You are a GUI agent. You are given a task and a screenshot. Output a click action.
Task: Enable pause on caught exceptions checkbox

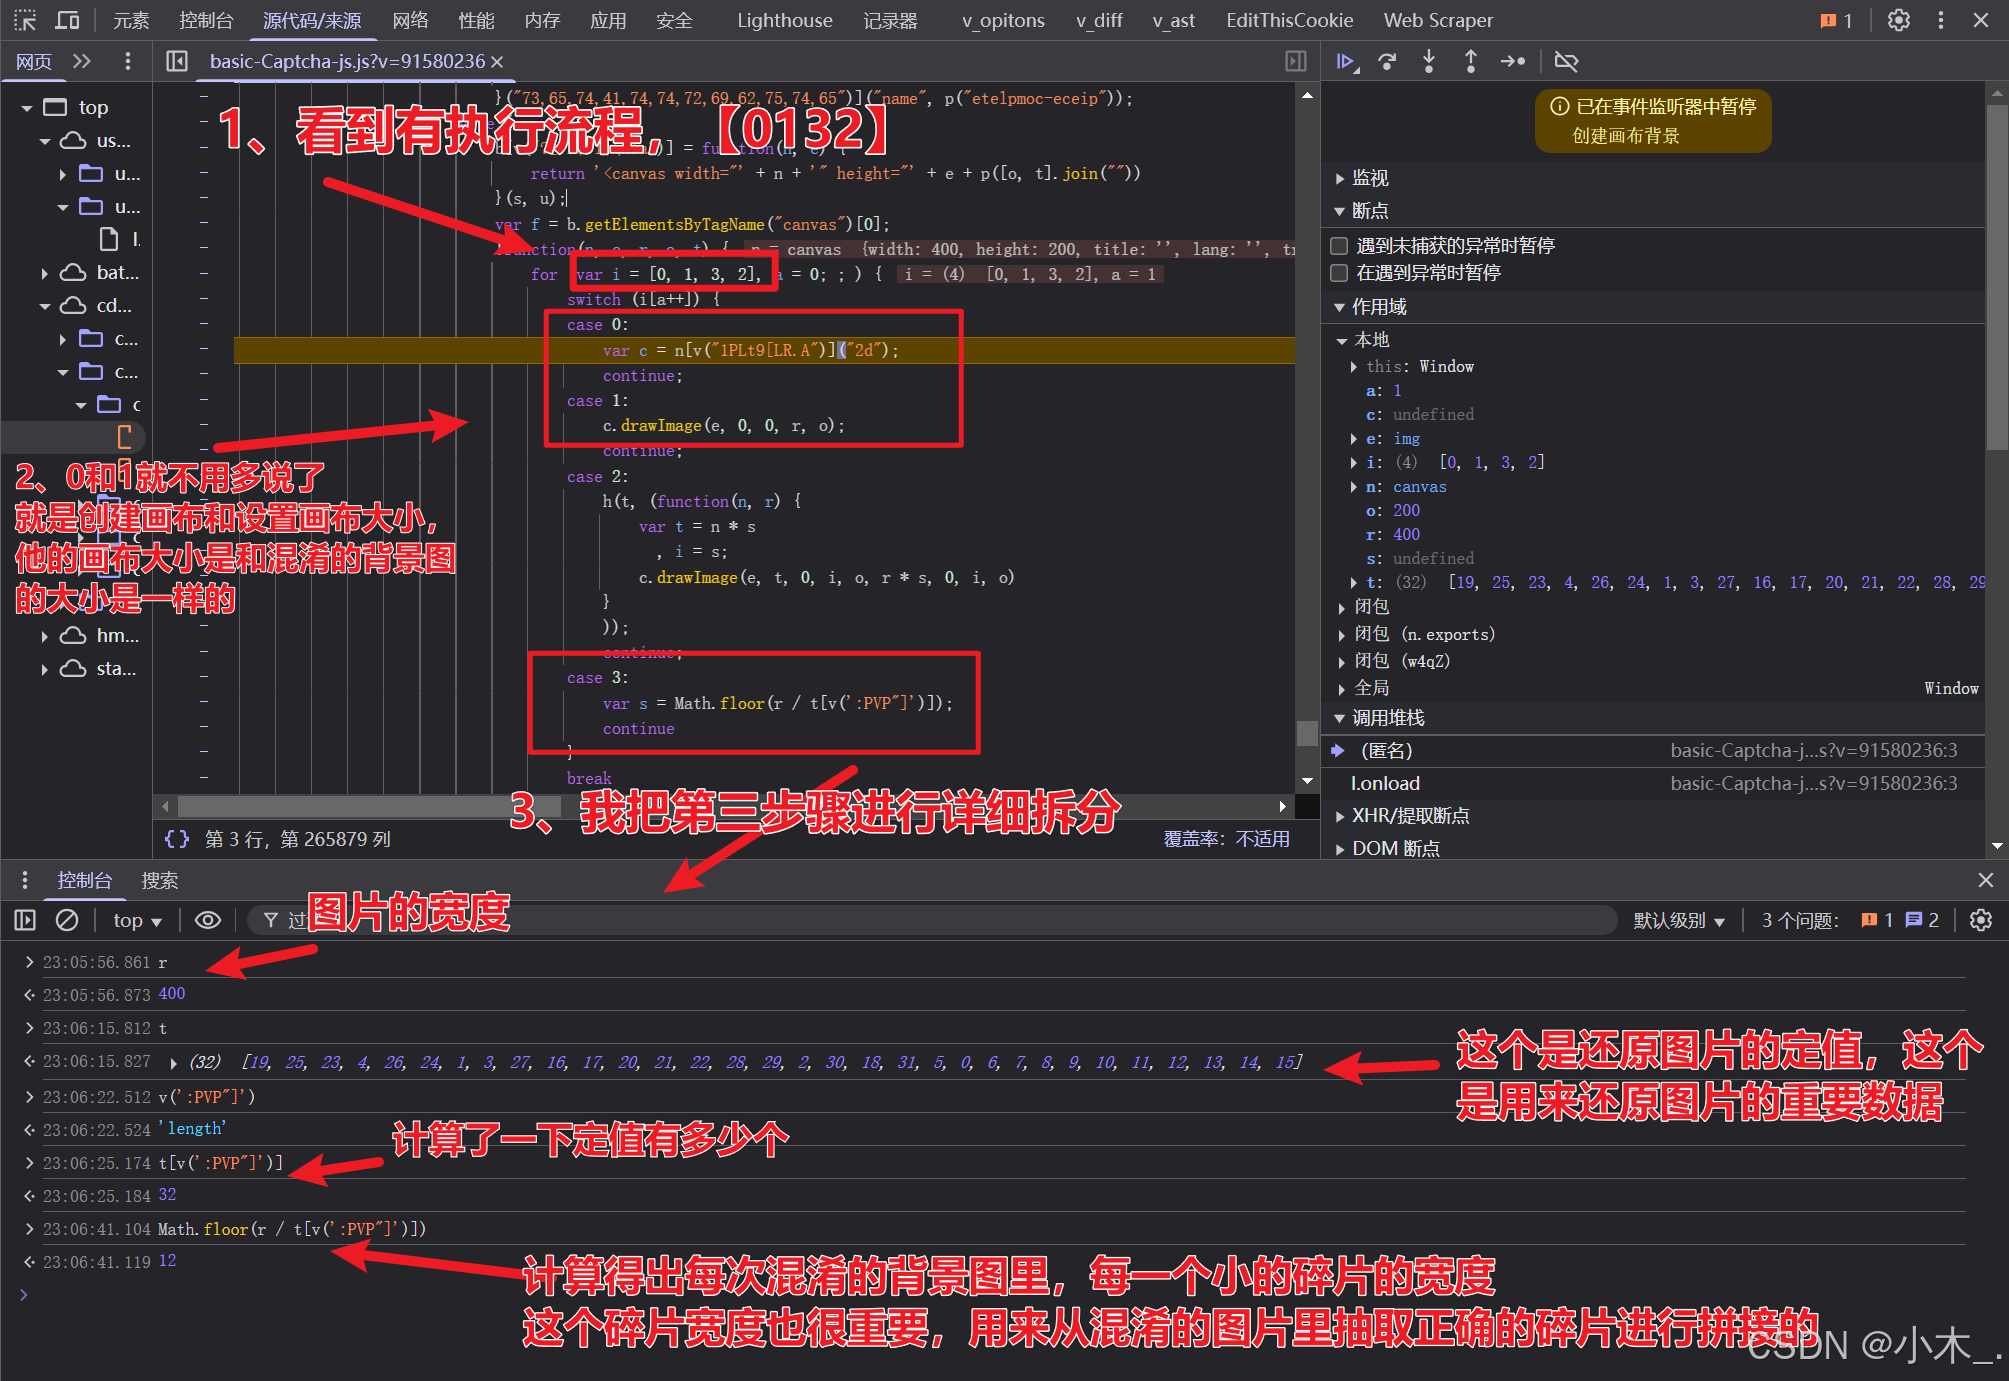tap(1340, 273)
